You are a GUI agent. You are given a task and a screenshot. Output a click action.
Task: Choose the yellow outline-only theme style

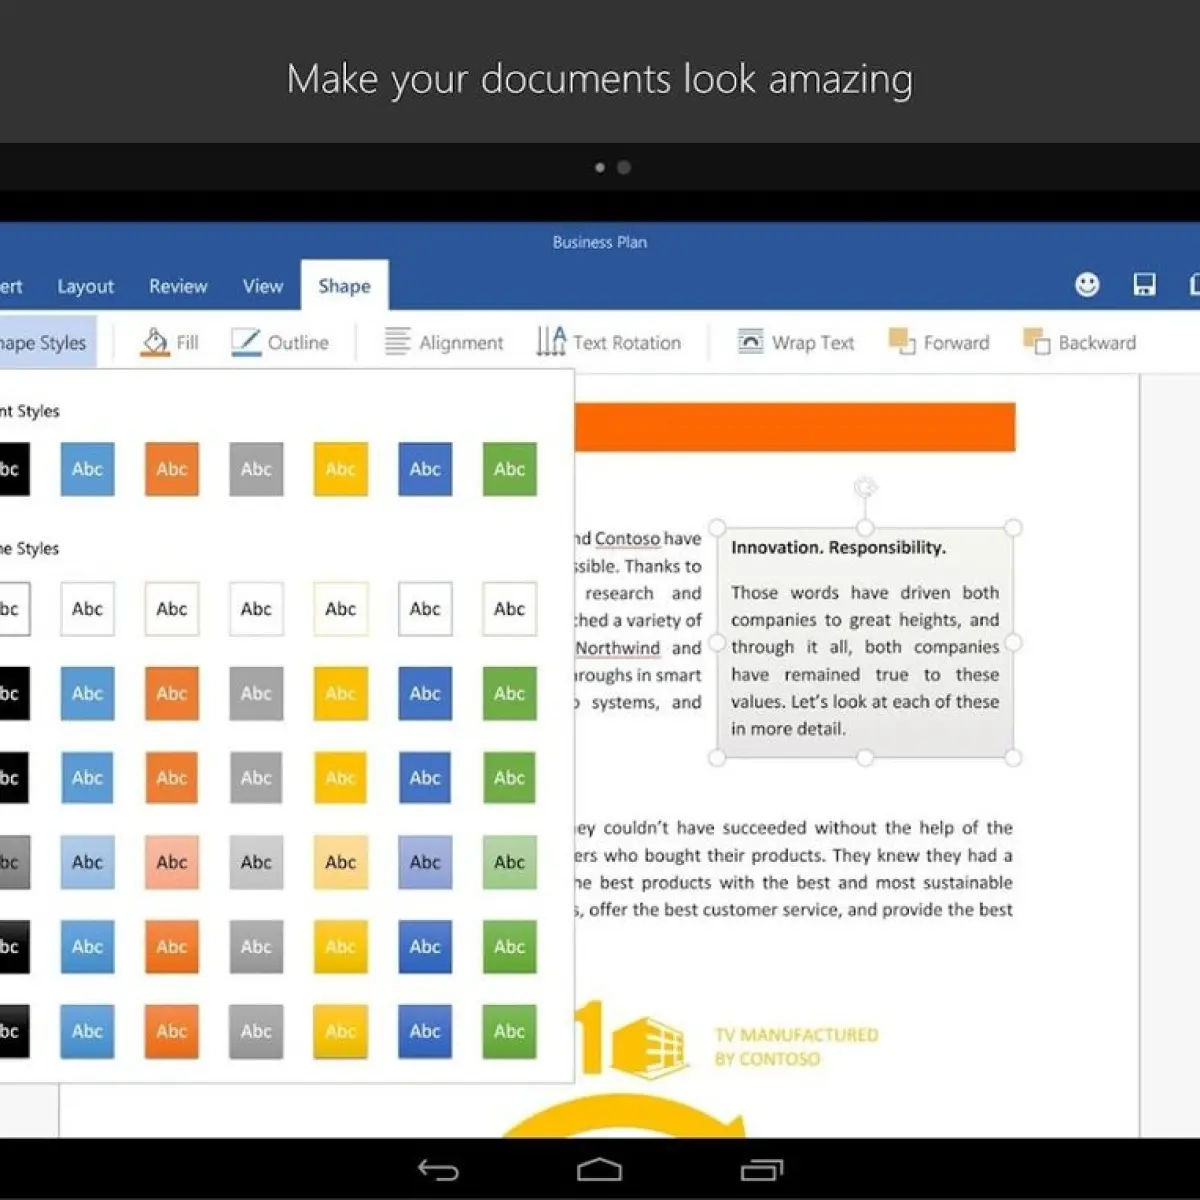click(340, 609)
